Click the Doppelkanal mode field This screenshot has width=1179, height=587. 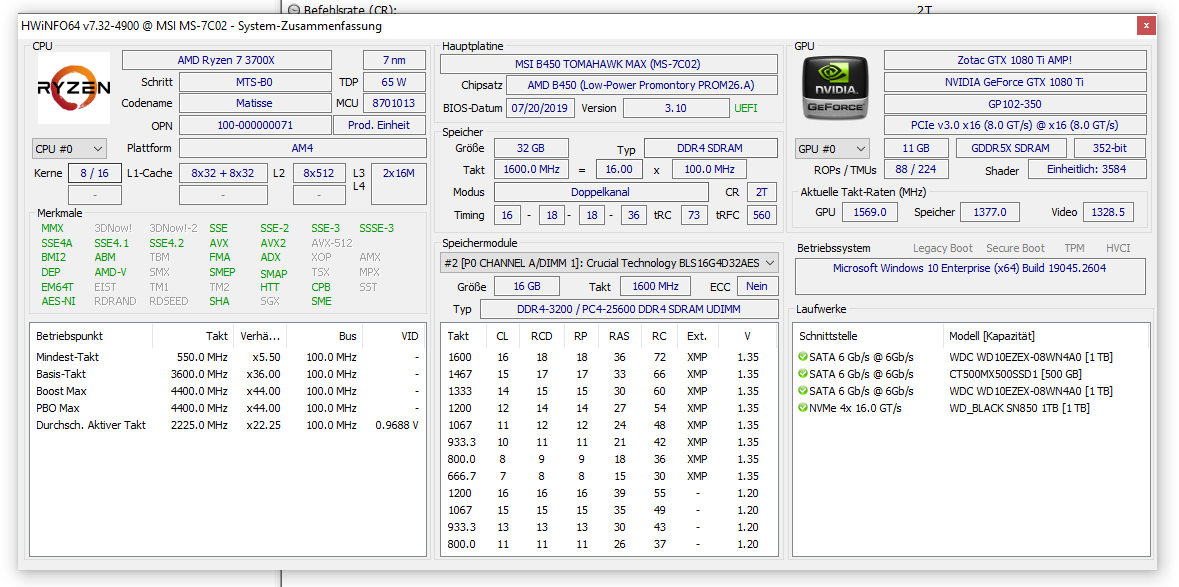tap(601, 192)
